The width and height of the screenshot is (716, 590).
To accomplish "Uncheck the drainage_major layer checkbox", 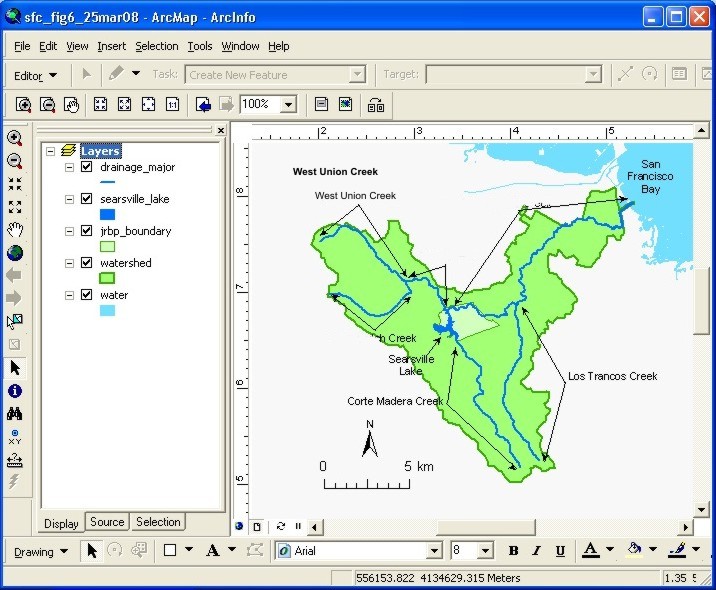I will click(x=86, y=167).
